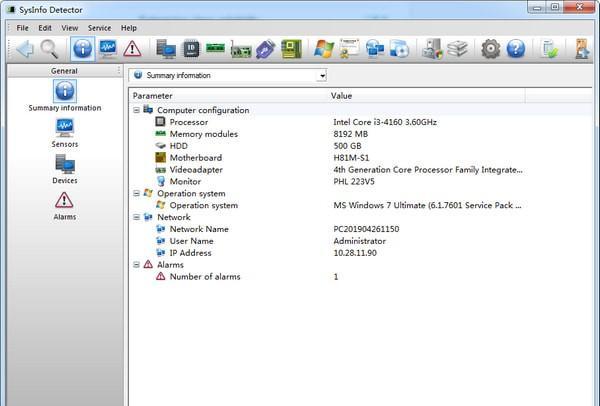The height and width of the screenshot is (406, 600).
Task: Click the 10.28.11.90 IP value
Action: click(x=355, y=253)
